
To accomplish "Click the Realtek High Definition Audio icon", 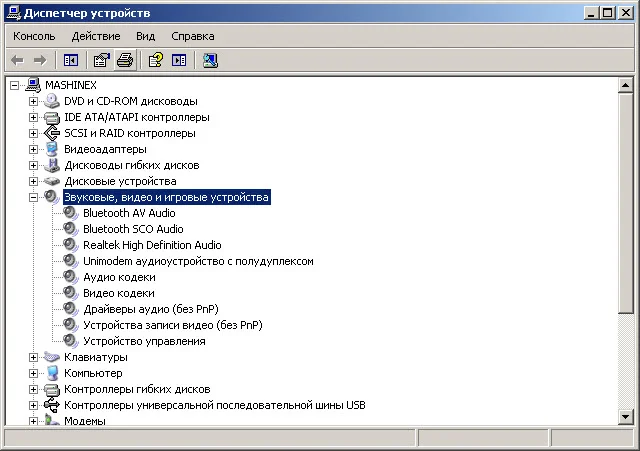I will pyautogui.click(x=71, y=245).
